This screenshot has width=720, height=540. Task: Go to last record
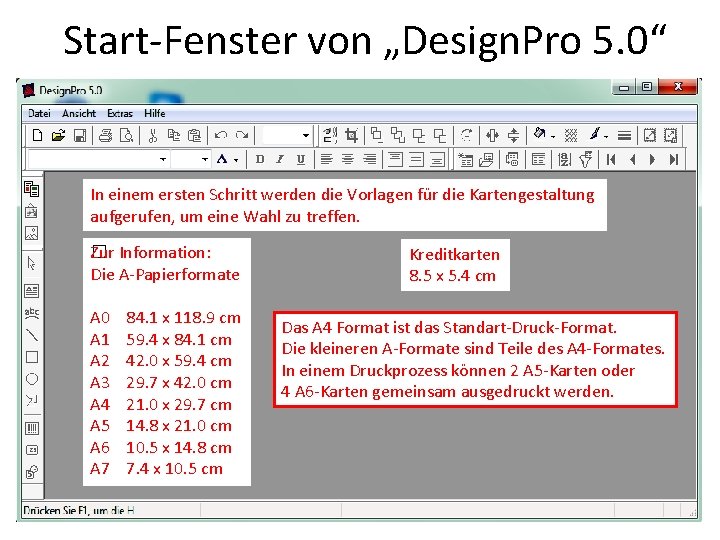pos(674,159)
